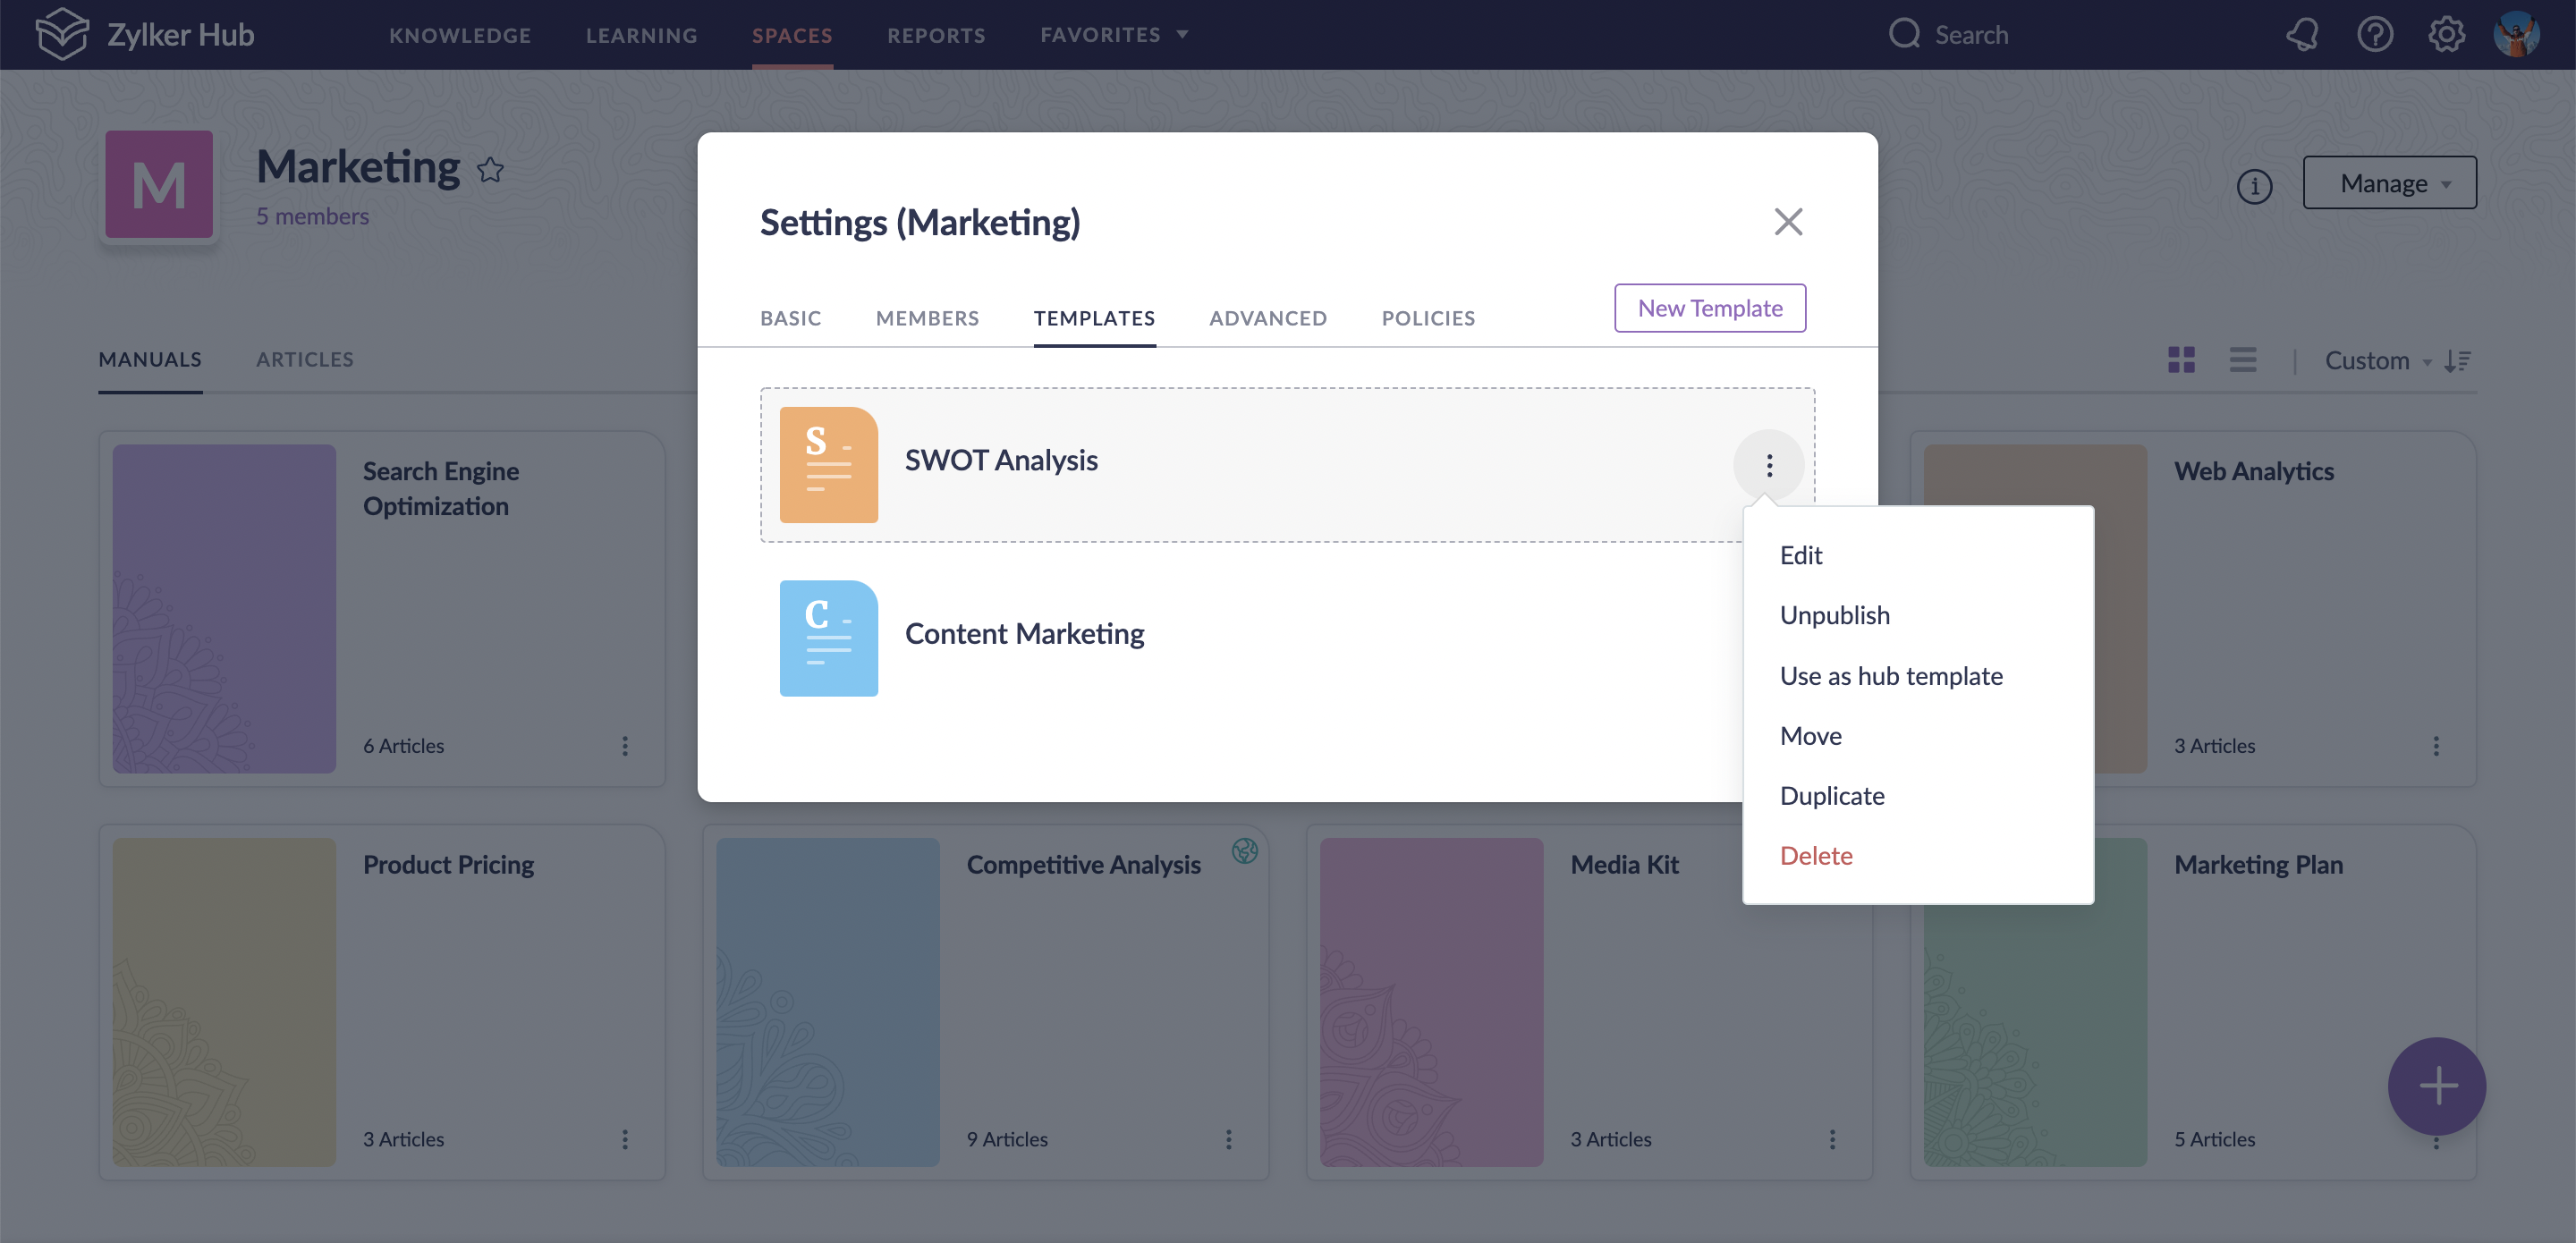Open the help question mark icon

pyautogui.click(x=2375, y=35)
